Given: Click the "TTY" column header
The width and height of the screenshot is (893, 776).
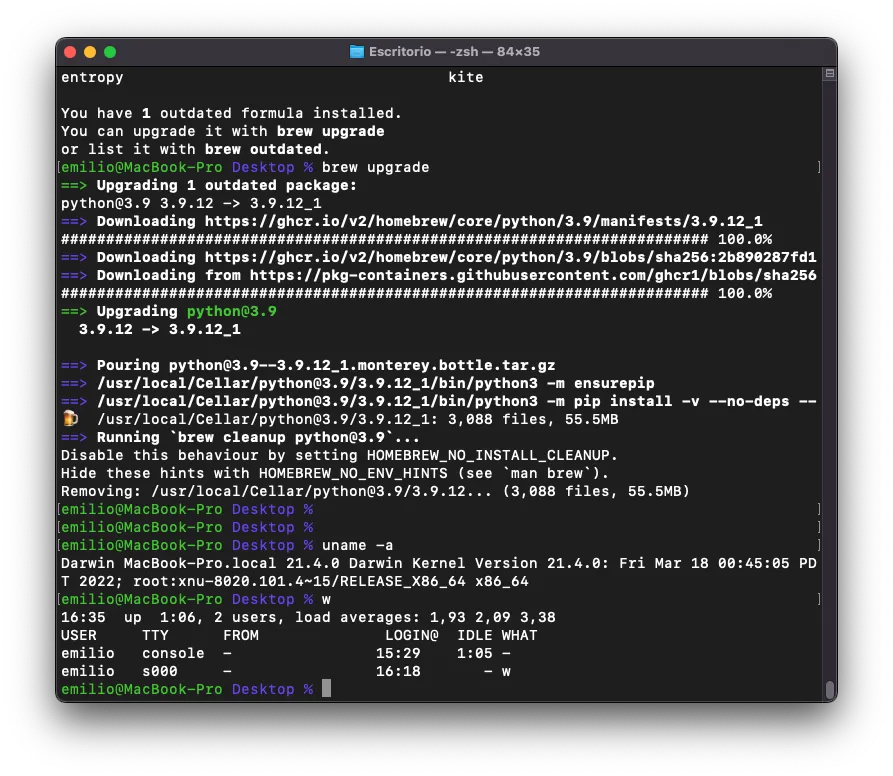Looking at the screenshot, I should pos(155,635).
